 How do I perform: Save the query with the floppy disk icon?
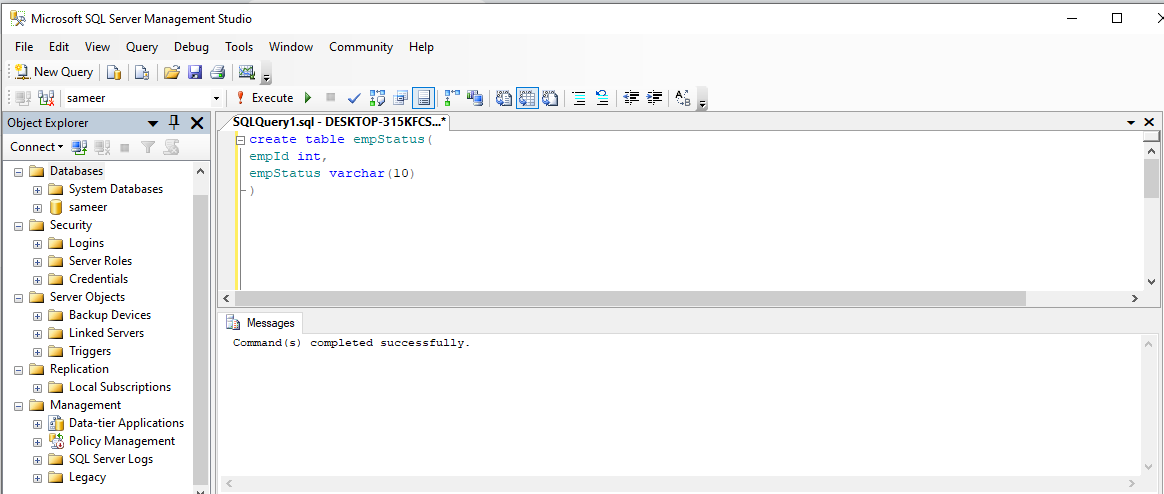click(x=194, y=72)
